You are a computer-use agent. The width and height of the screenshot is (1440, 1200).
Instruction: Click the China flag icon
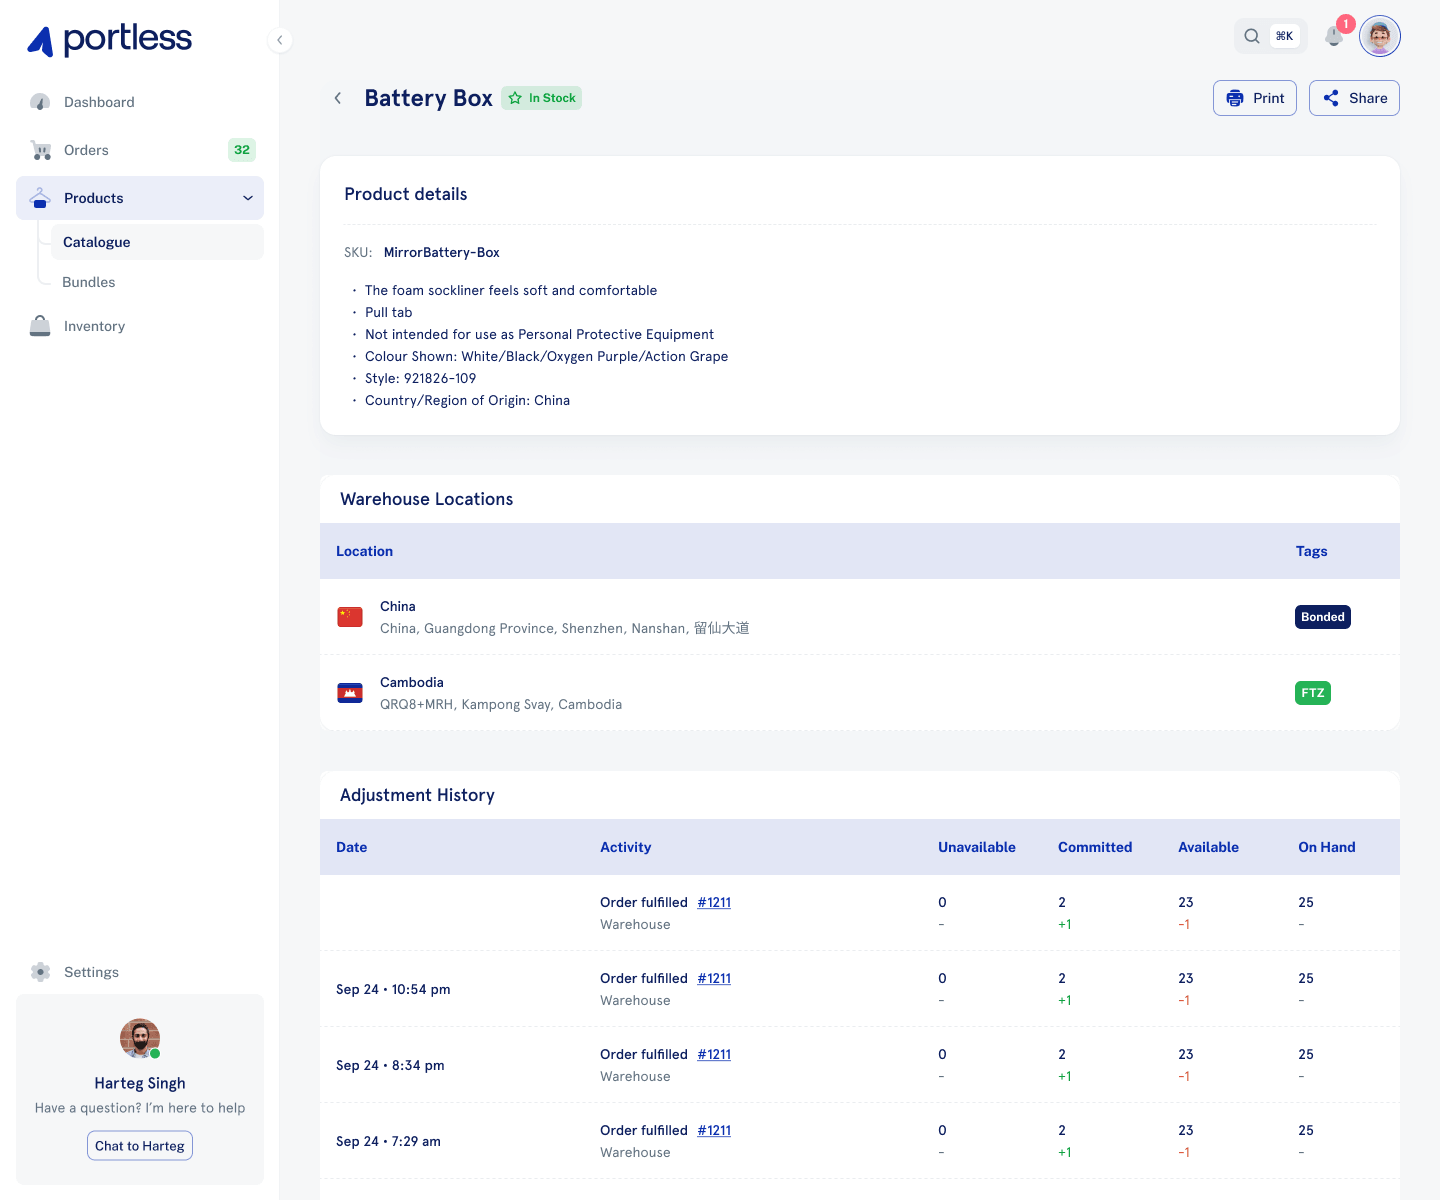(x=350, y=617)
